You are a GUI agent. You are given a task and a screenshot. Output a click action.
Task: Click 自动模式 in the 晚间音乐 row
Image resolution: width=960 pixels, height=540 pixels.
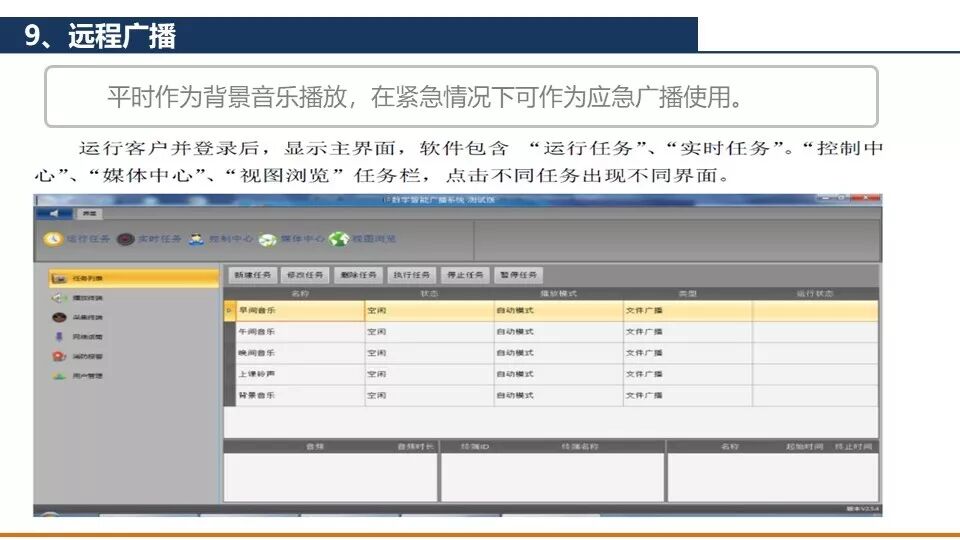(516, 353)
